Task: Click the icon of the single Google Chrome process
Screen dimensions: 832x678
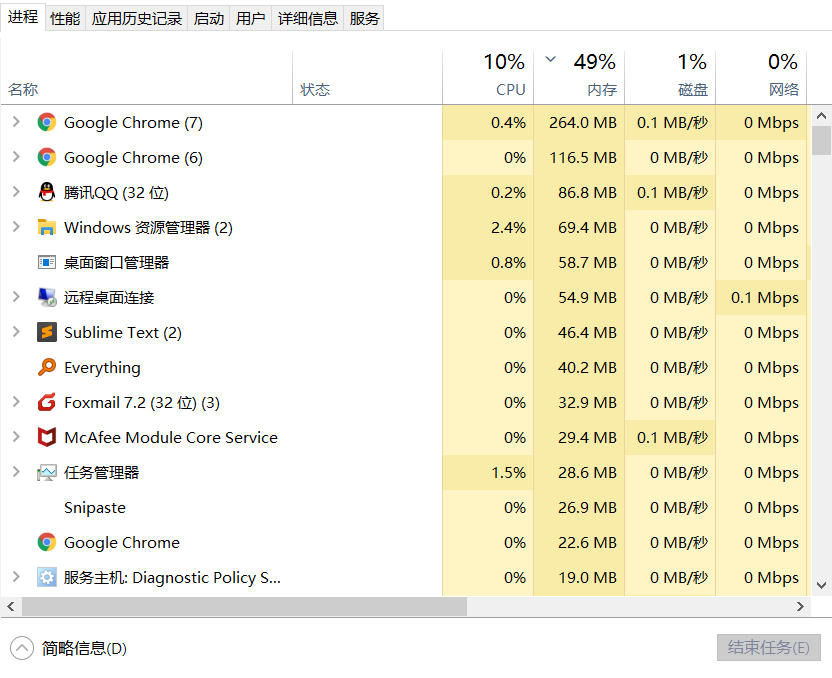Action: click(47, 542)
